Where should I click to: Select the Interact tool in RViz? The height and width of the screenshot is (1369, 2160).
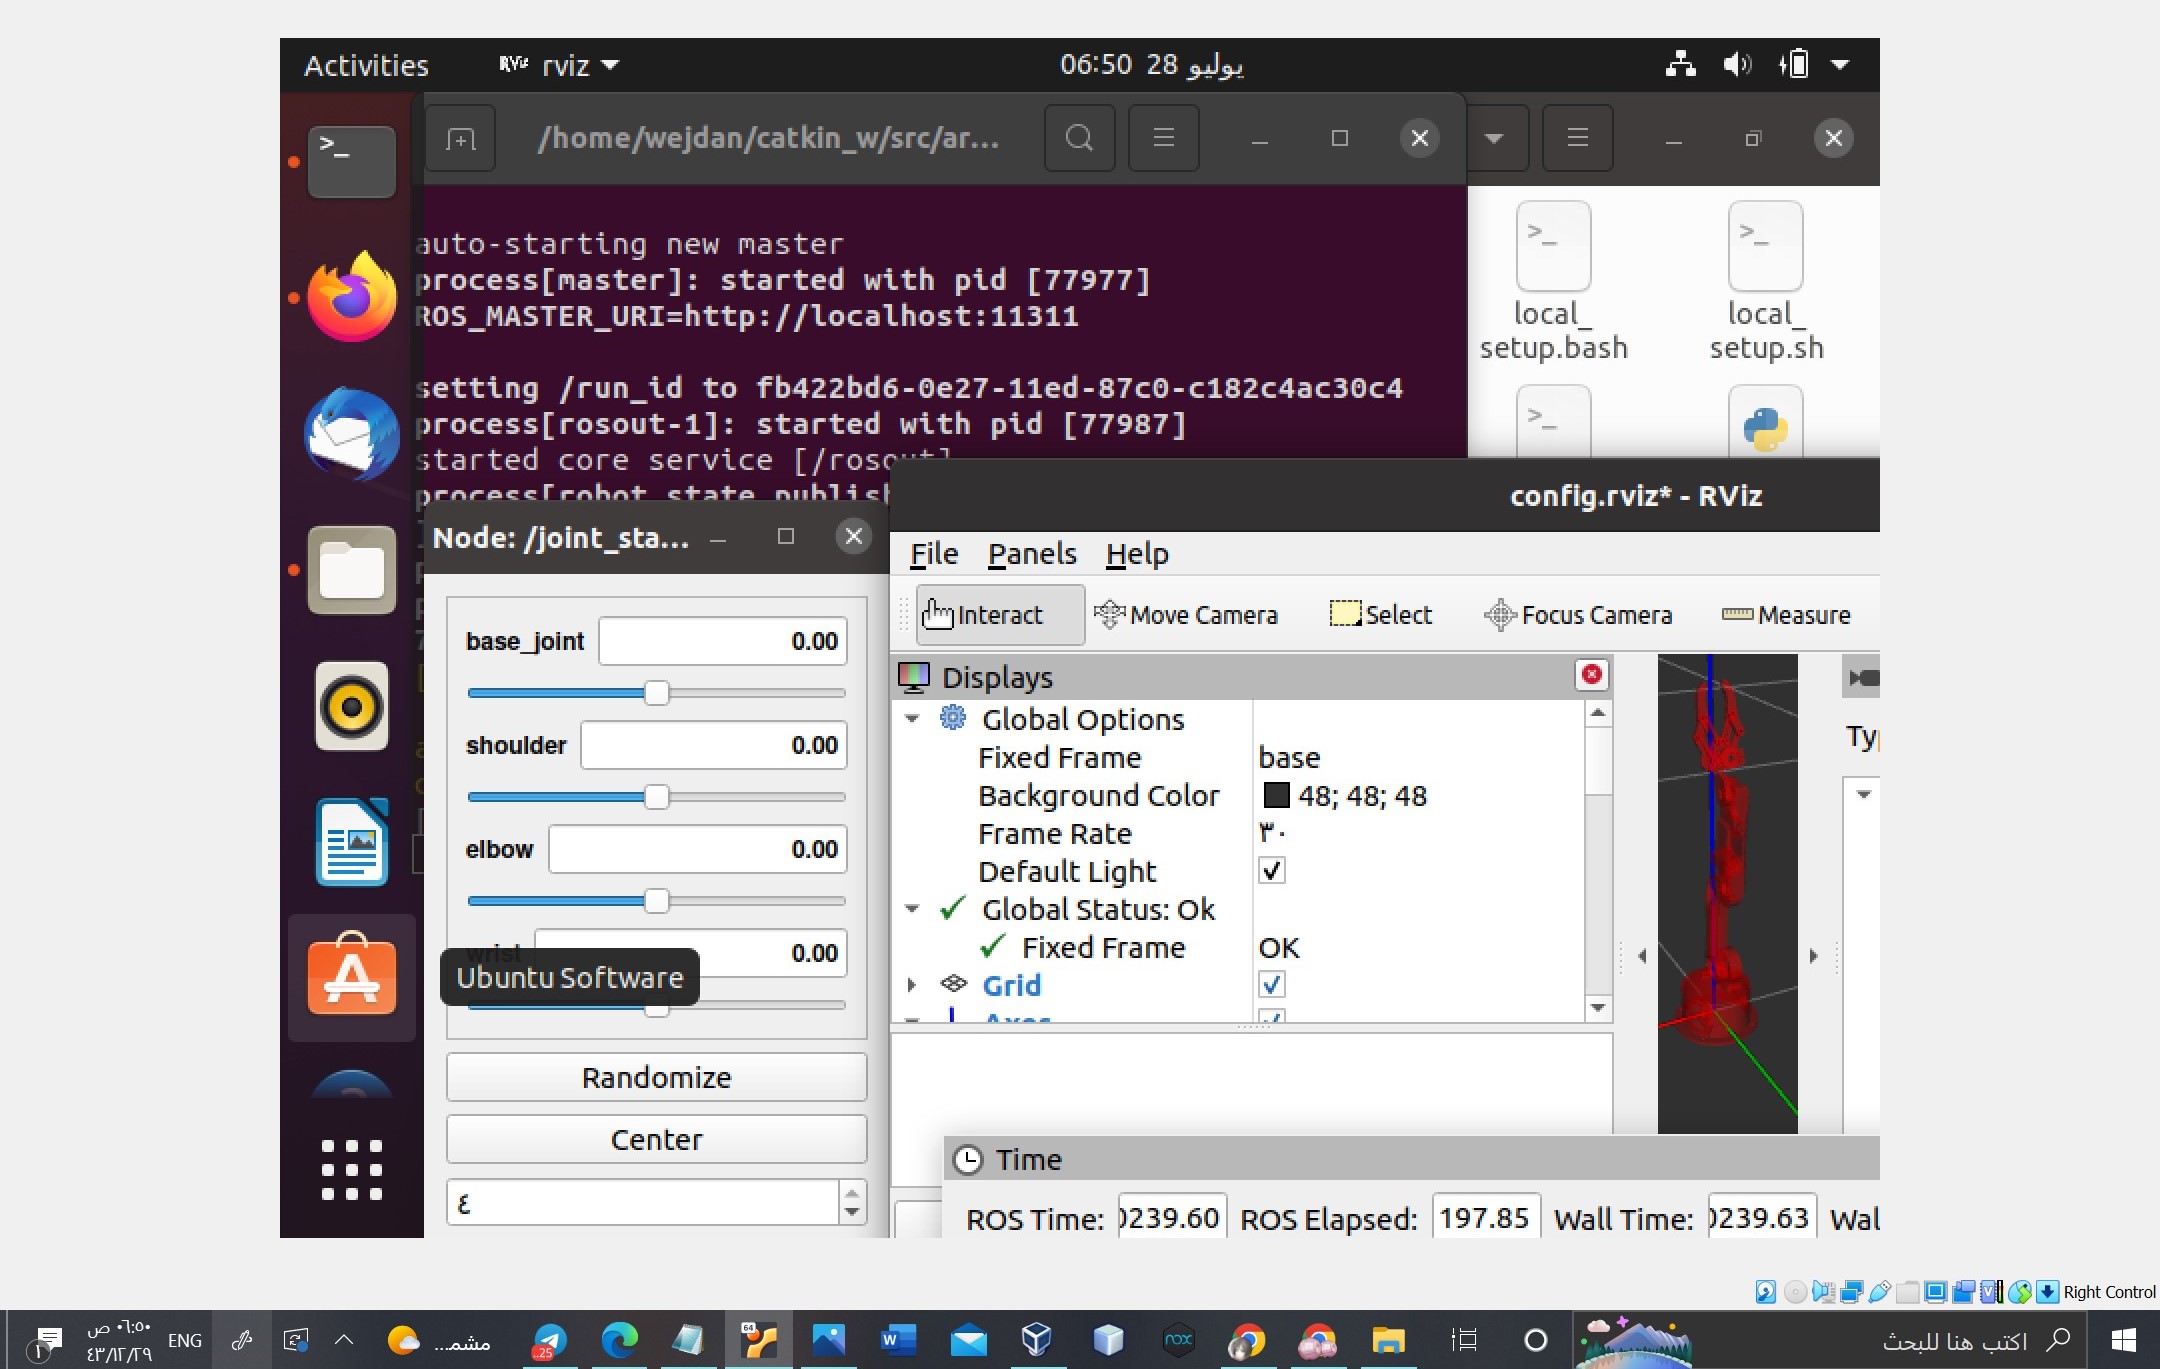(998, 614)
